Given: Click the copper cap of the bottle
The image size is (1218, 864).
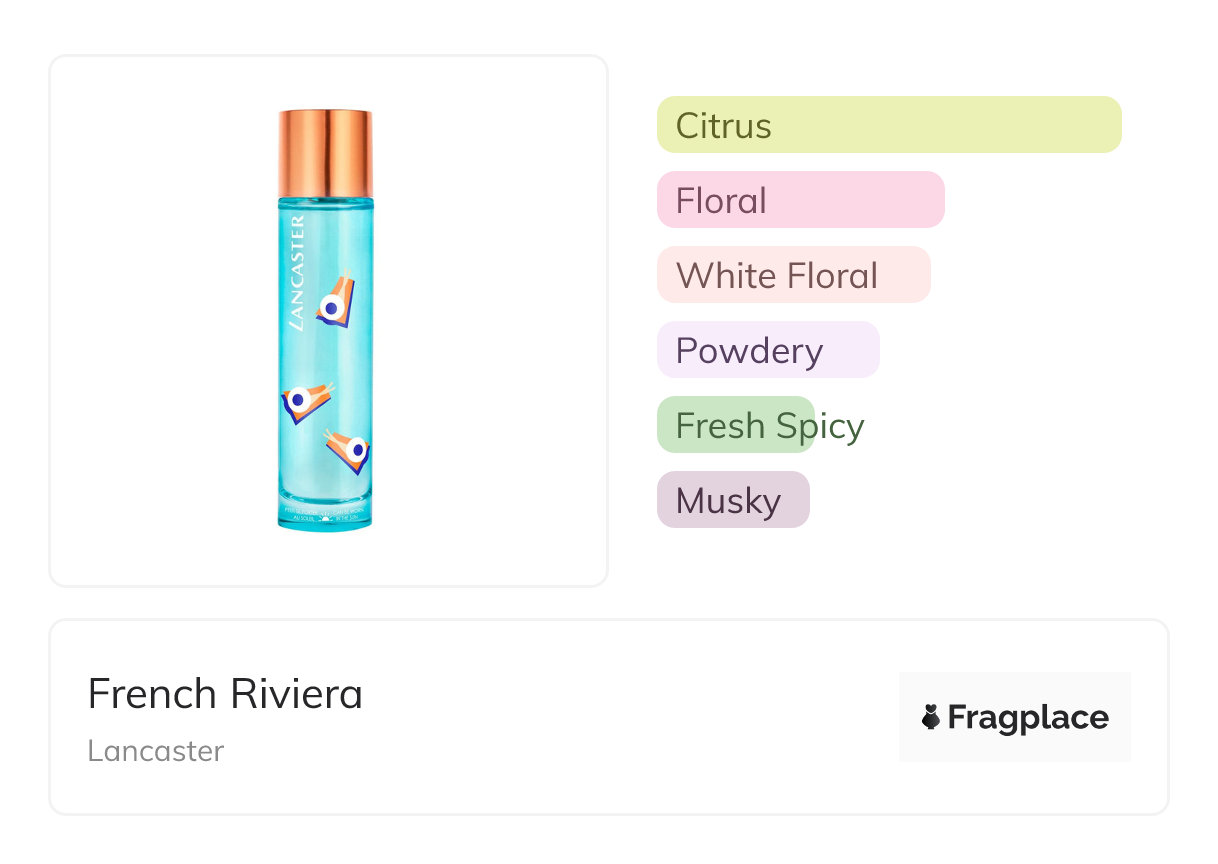Looking at the screenshot, I should click(326, 153).
